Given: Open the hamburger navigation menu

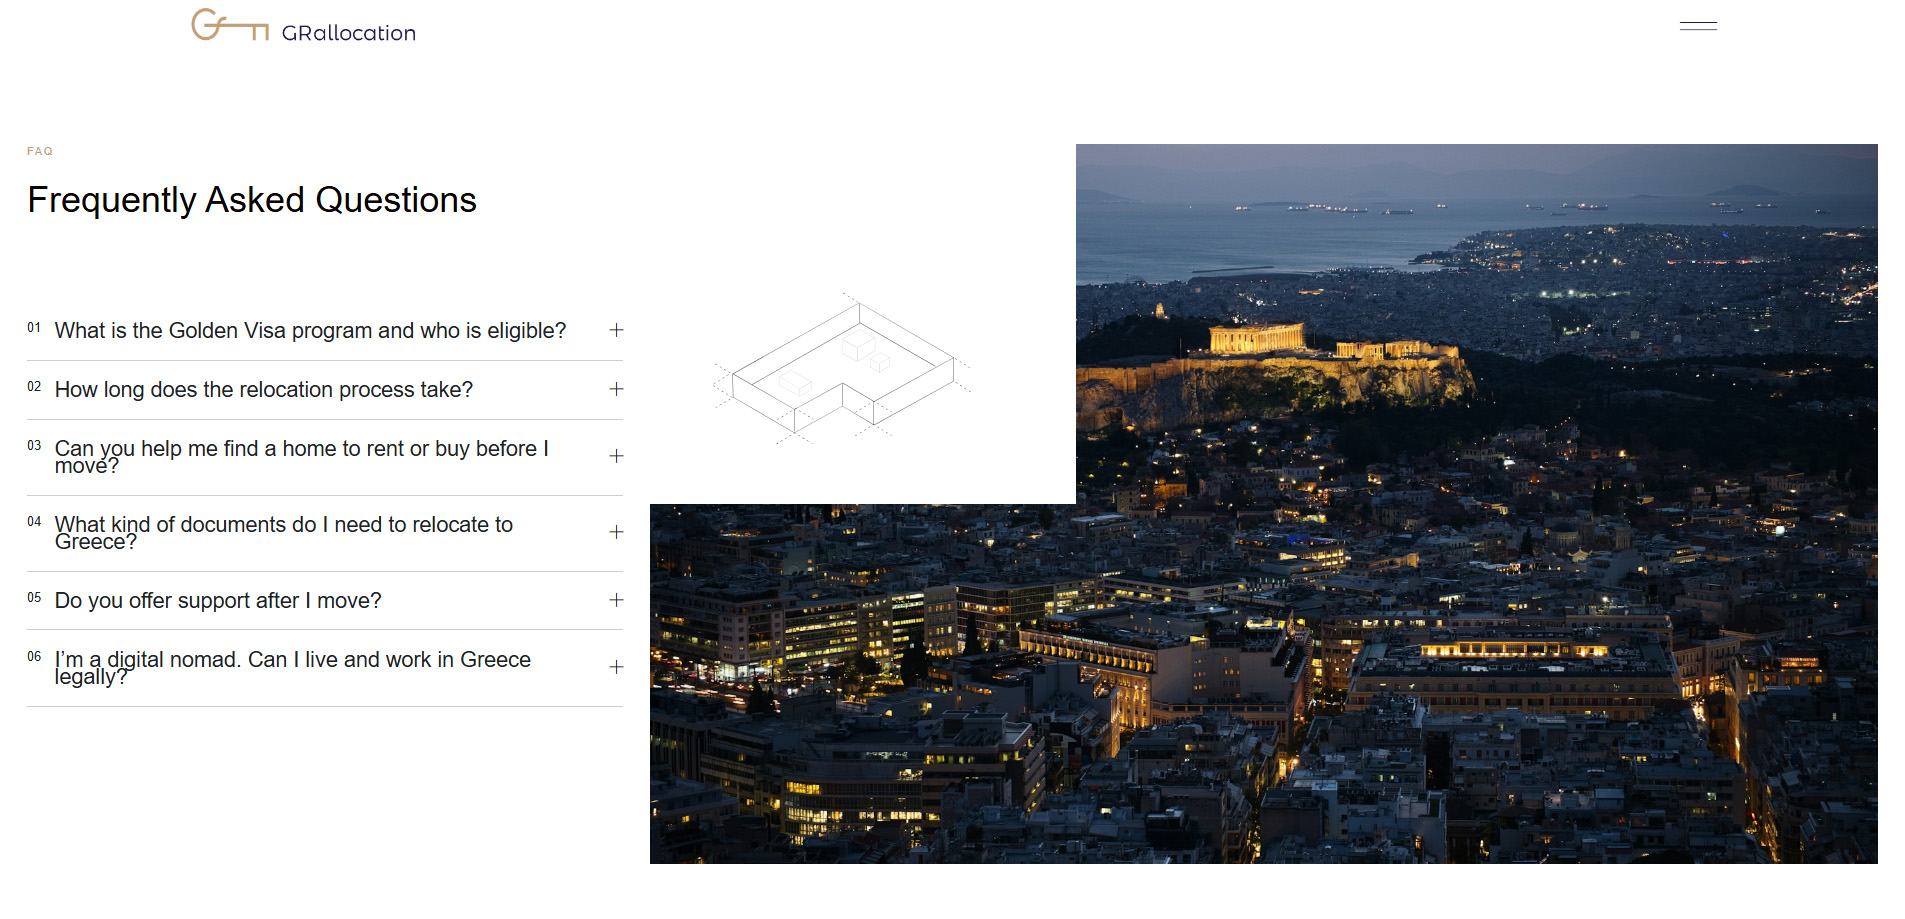Looking at the screenshot, I should click(1697, 26).
